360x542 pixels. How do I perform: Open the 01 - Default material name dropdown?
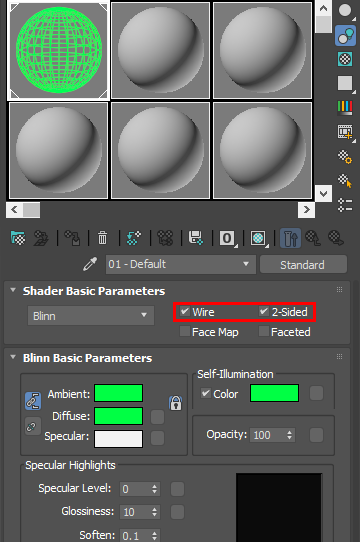pos(181,264)
